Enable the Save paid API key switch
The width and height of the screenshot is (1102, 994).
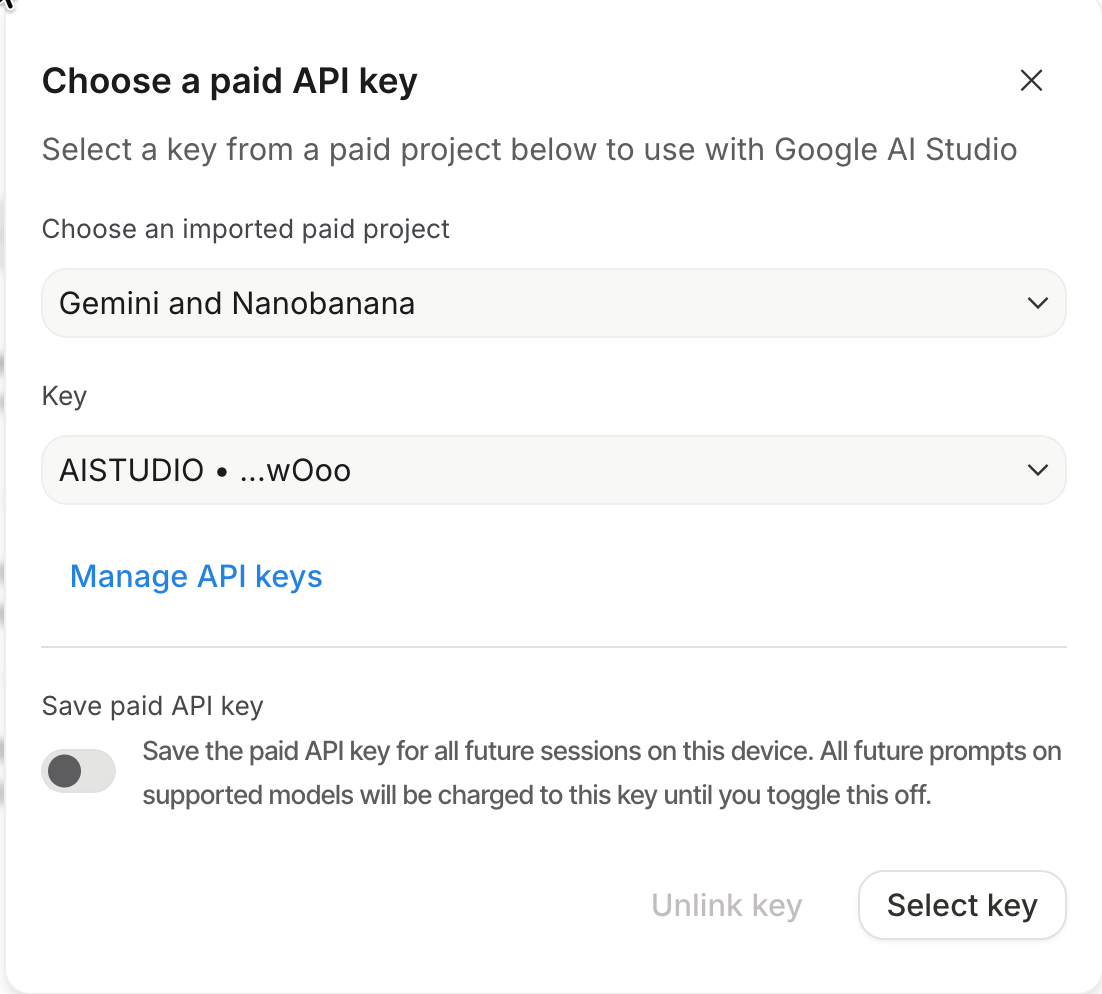point(79,772)
